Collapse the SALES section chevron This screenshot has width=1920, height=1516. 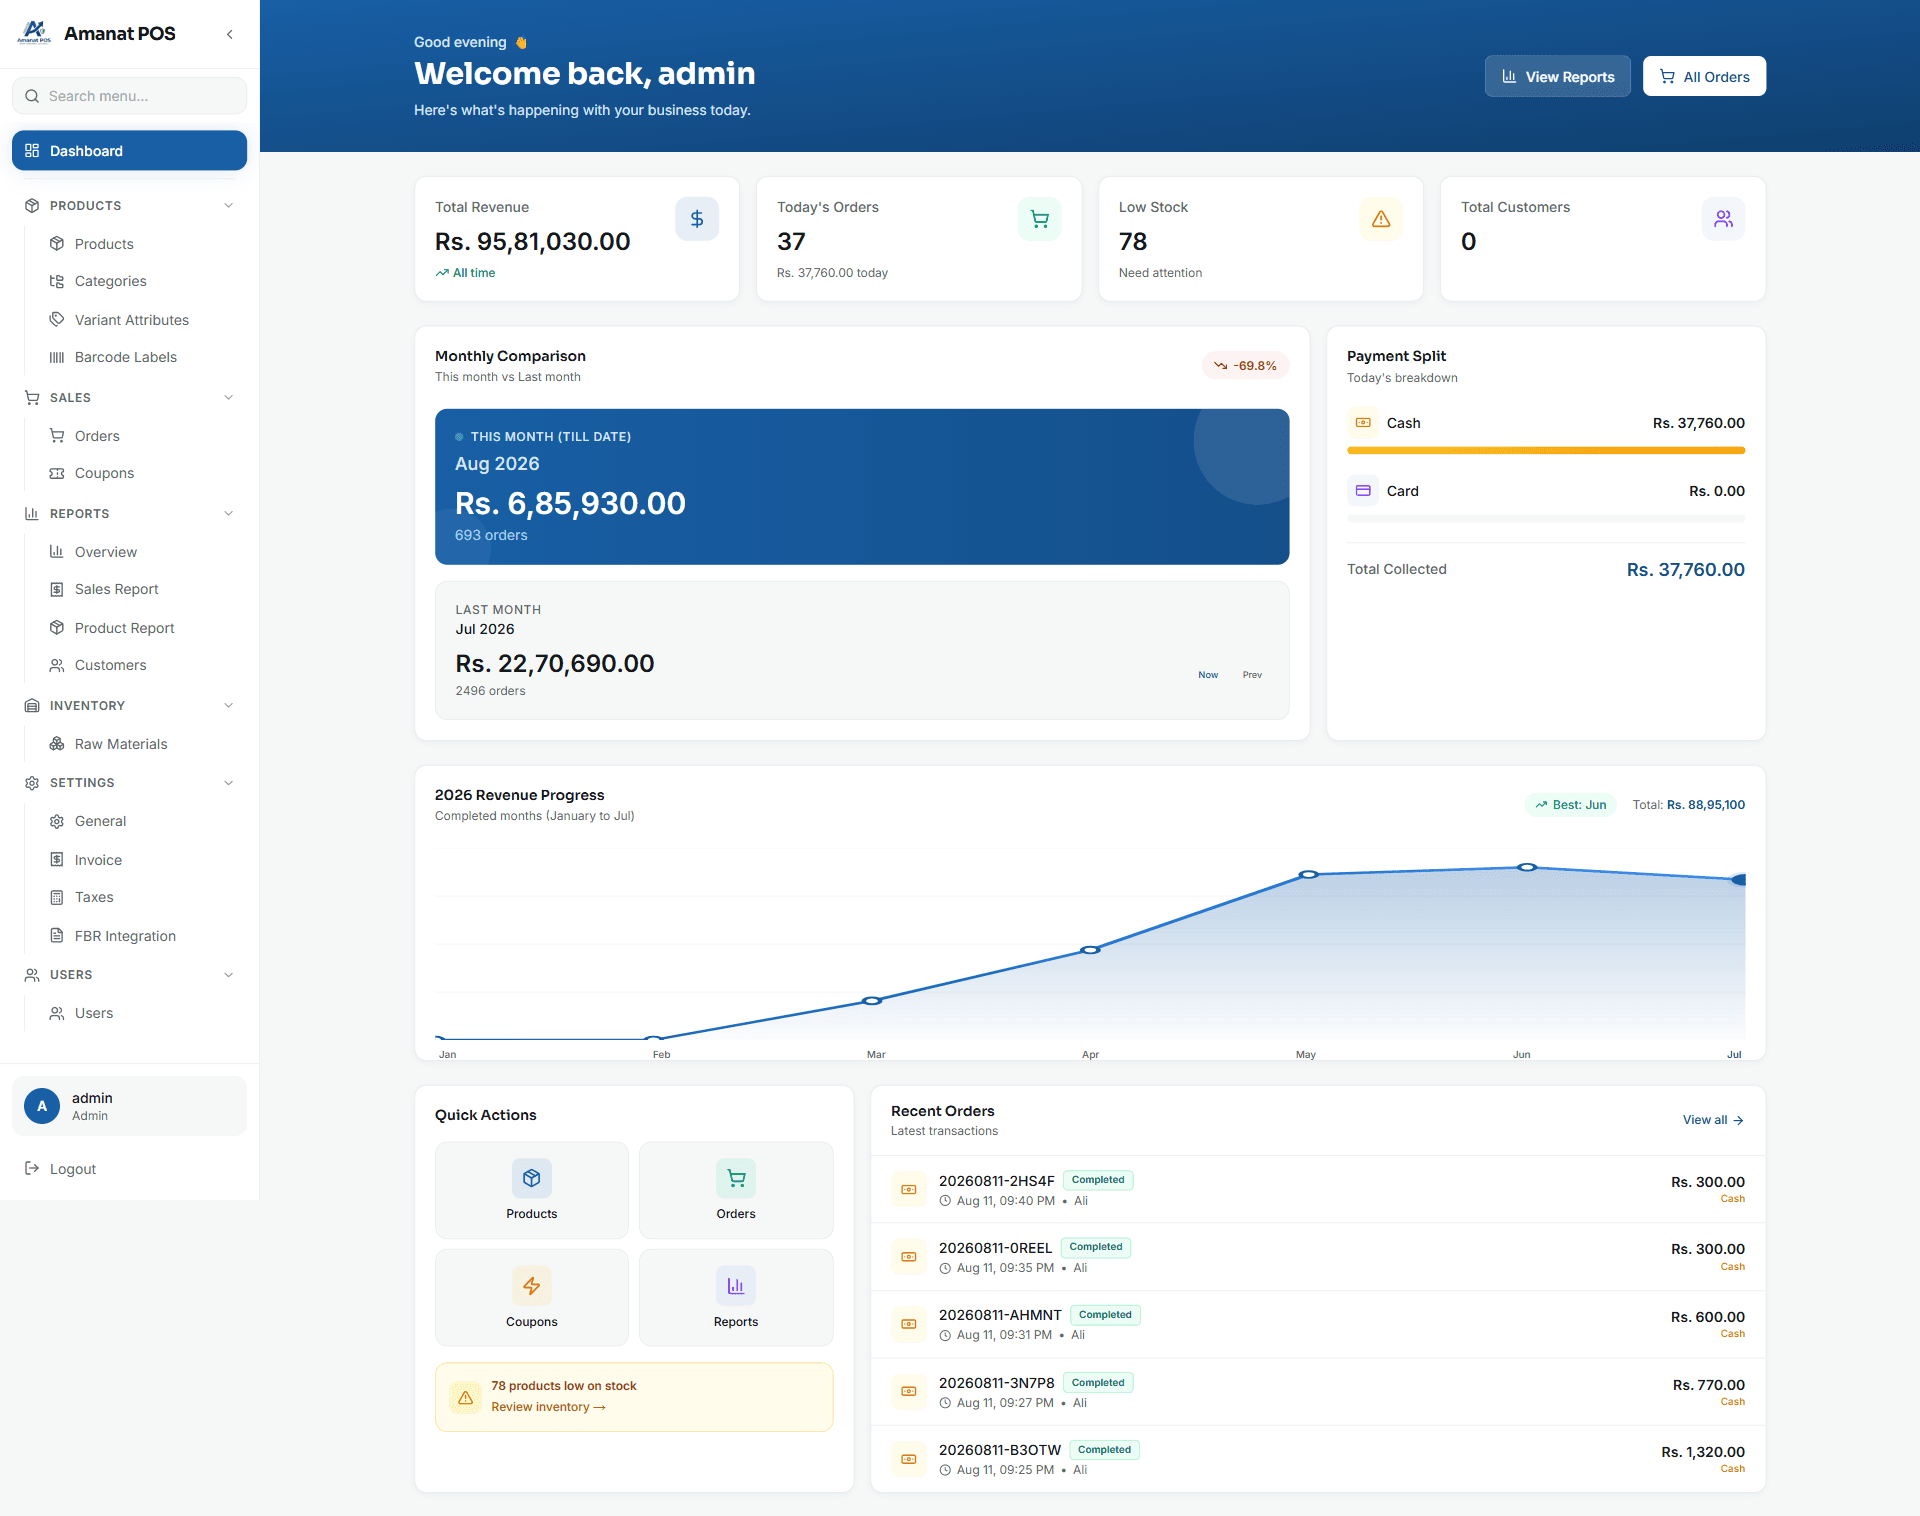(229, 397)
